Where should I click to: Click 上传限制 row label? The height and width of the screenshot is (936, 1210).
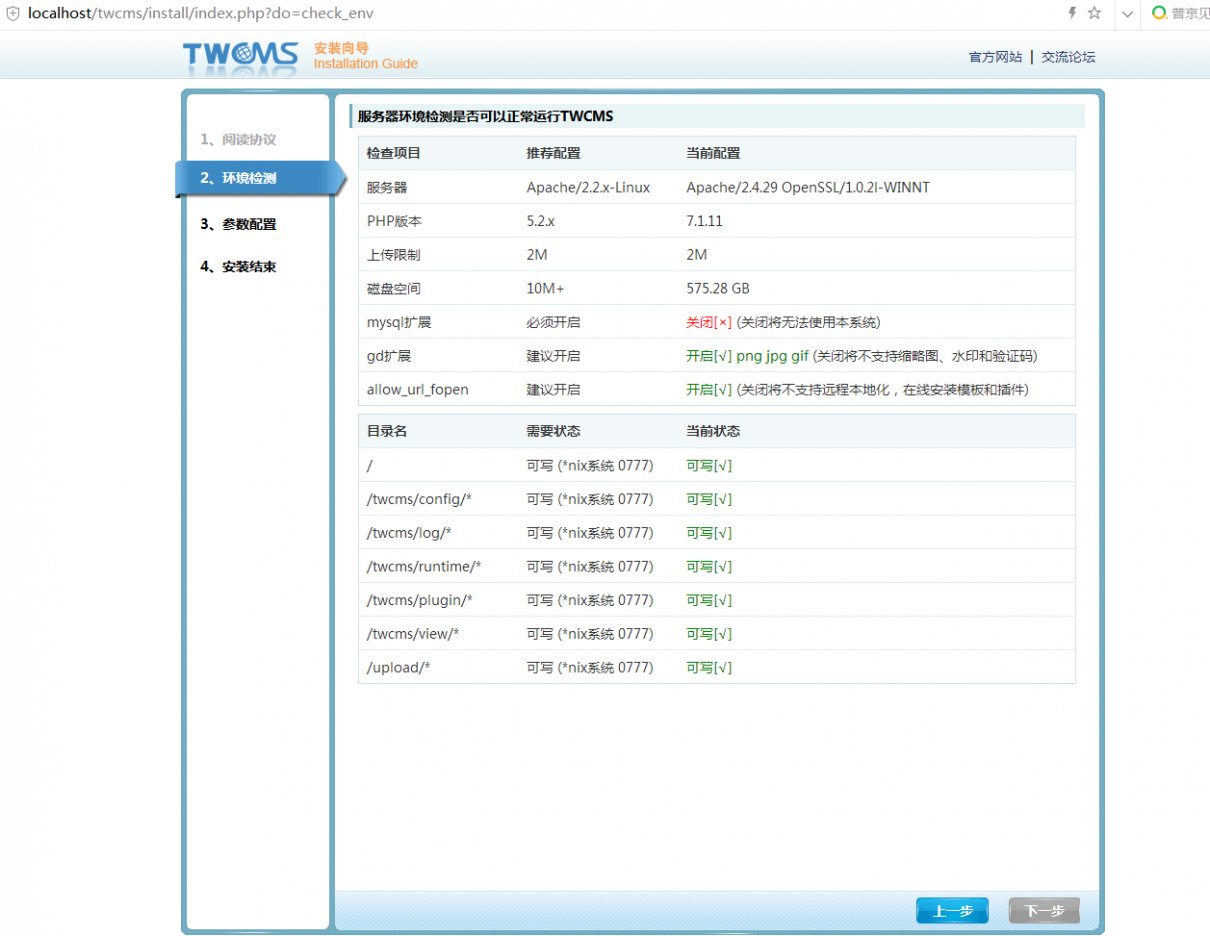point(393,255)
